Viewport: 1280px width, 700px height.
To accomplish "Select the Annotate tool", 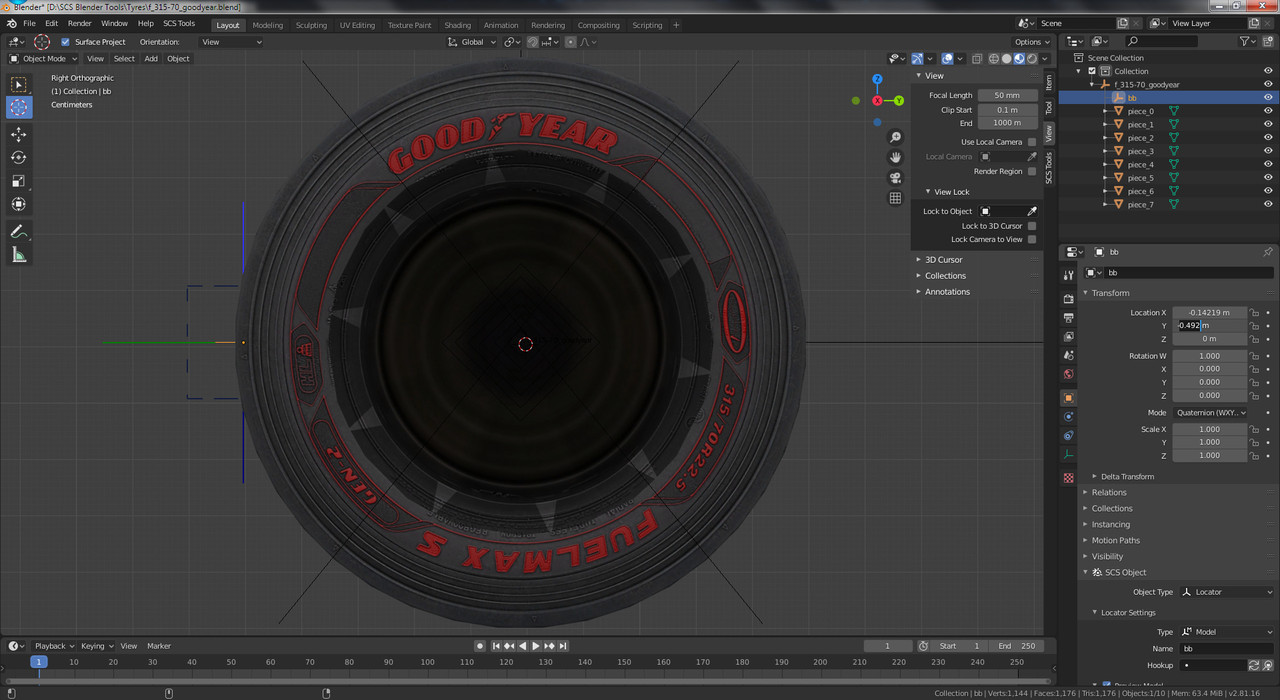I will coord(19,231).
